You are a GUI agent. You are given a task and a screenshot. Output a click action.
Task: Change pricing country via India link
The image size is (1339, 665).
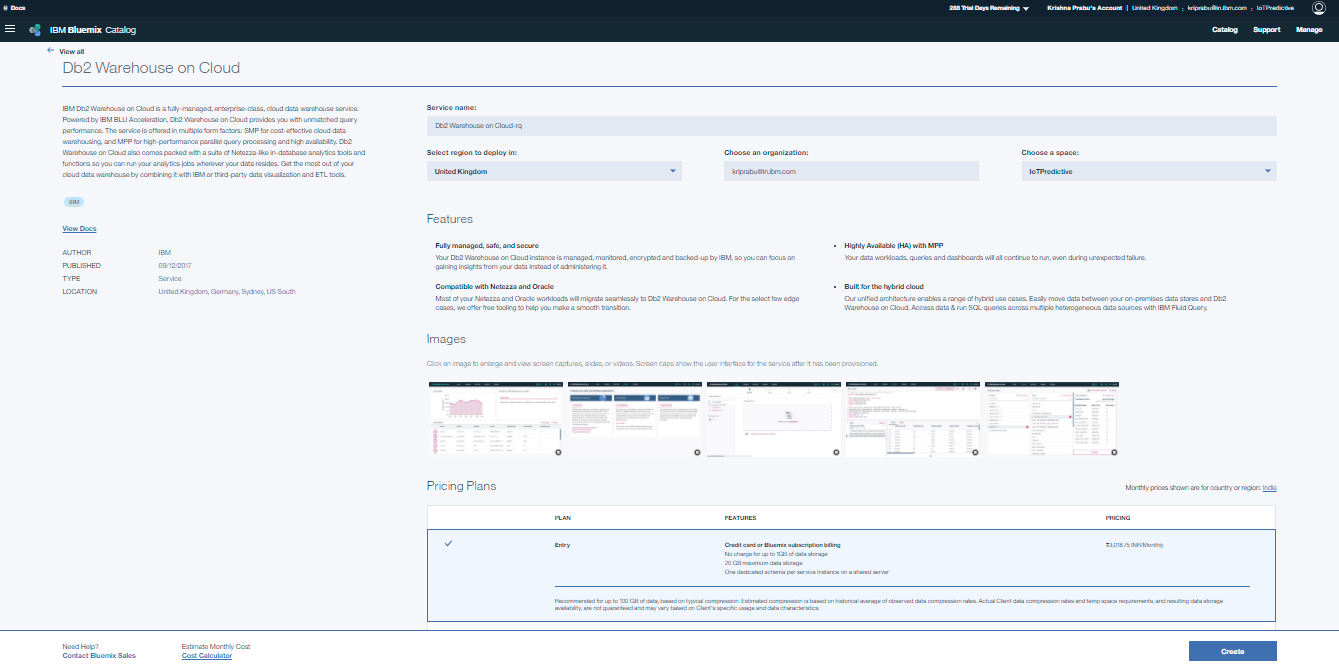[x=1269, y=487]
